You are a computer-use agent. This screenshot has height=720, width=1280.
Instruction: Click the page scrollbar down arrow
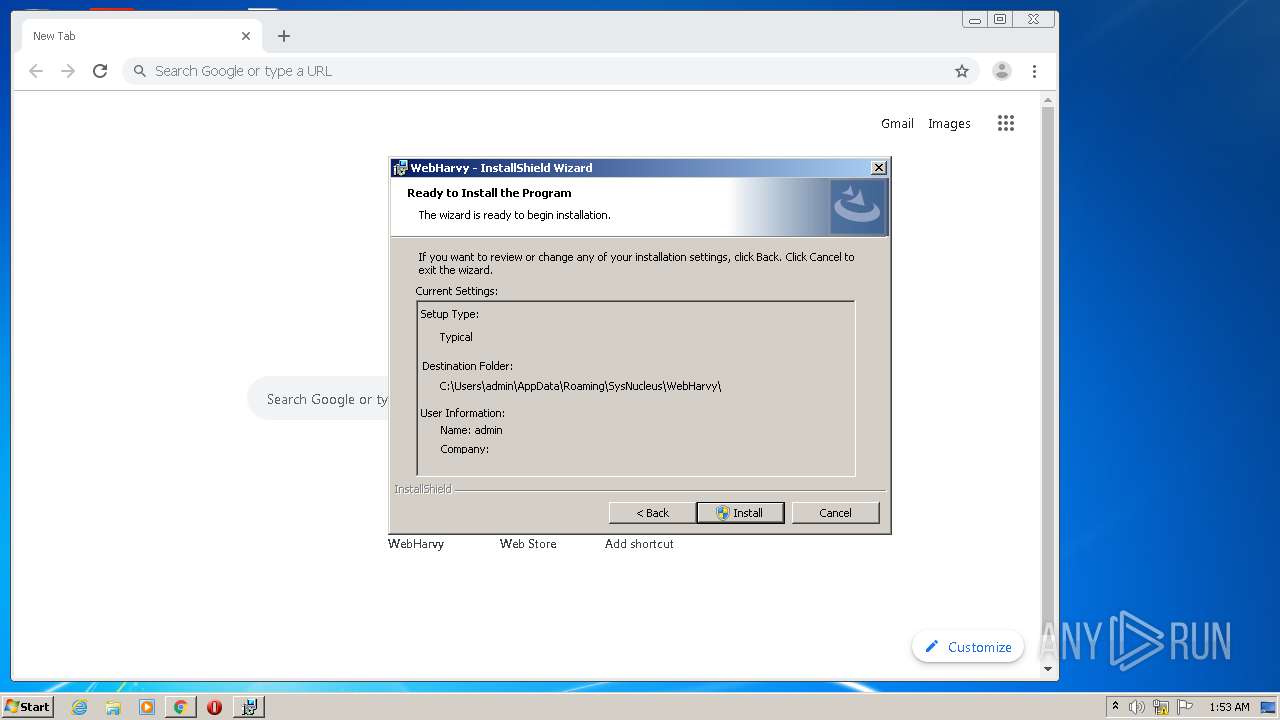(1048, 669)
